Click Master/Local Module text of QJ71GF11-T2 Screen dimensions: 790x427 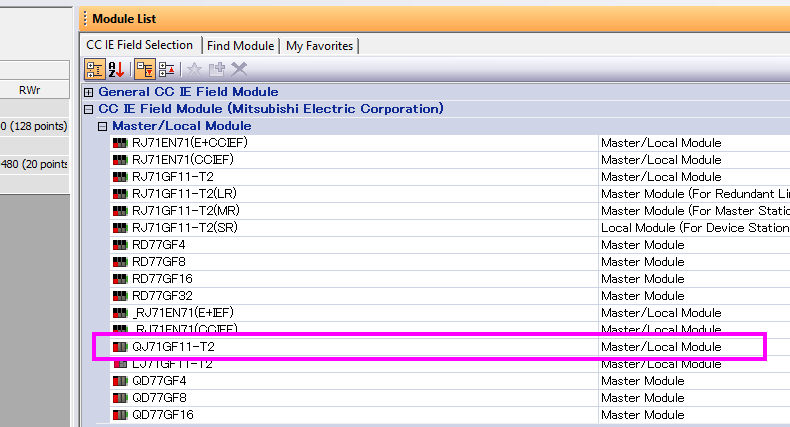(x=661, y=347)
